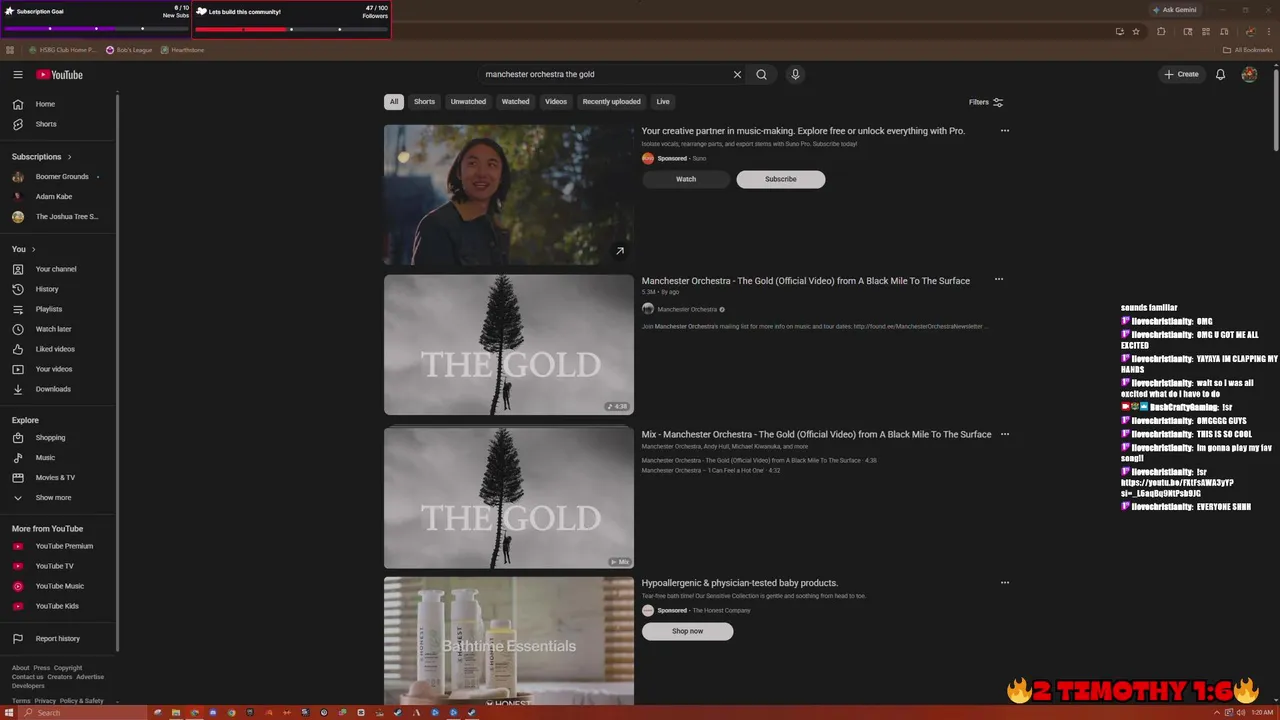Open the Mix Manchester Orchestra playlist thumbnail

pos(509,498)
